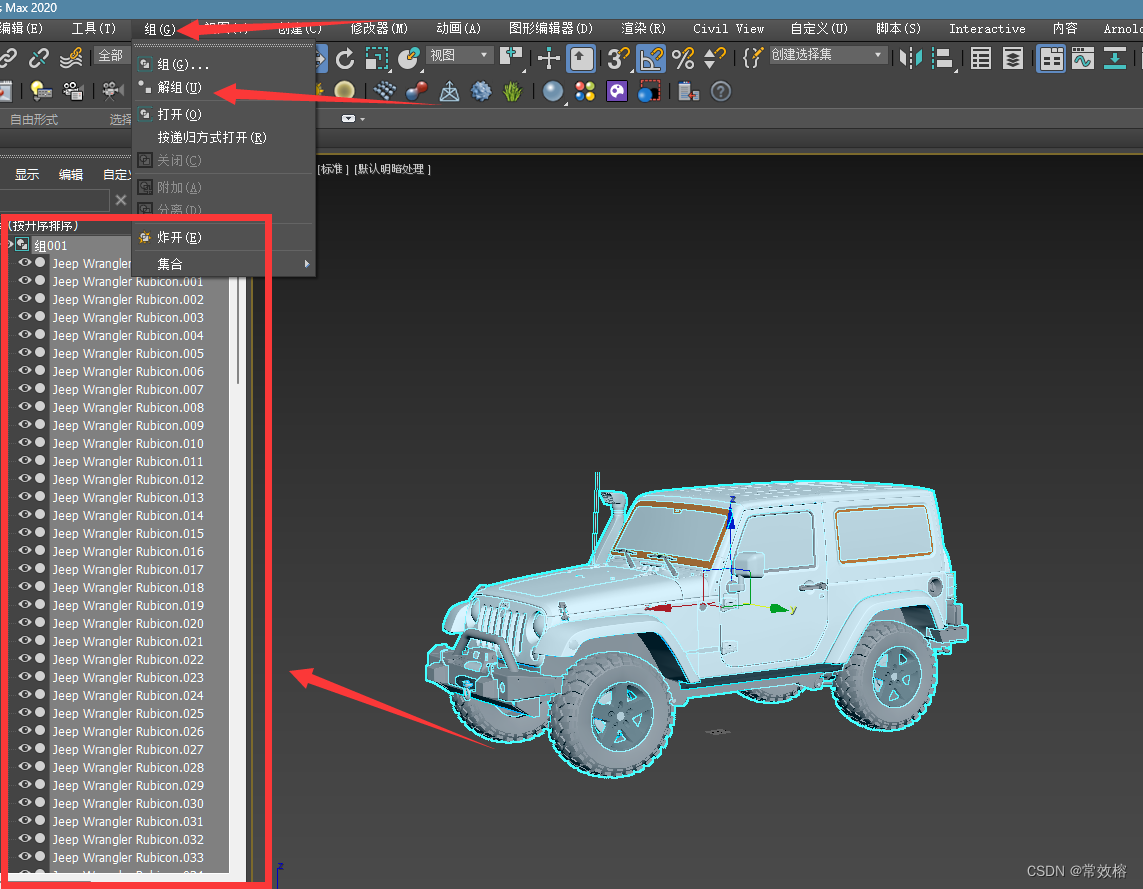Toggle Spinner Snap
1143x889 pixels.
pos(714,58)
